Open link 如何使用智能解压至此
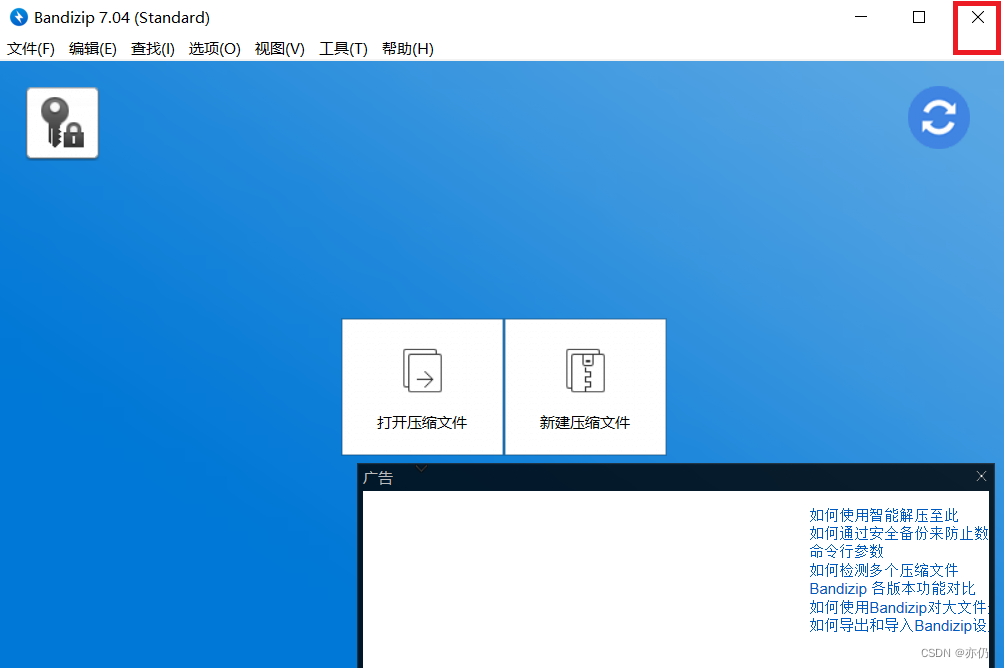This screenshot has height=668, width=1004. [x=884, y=515]
